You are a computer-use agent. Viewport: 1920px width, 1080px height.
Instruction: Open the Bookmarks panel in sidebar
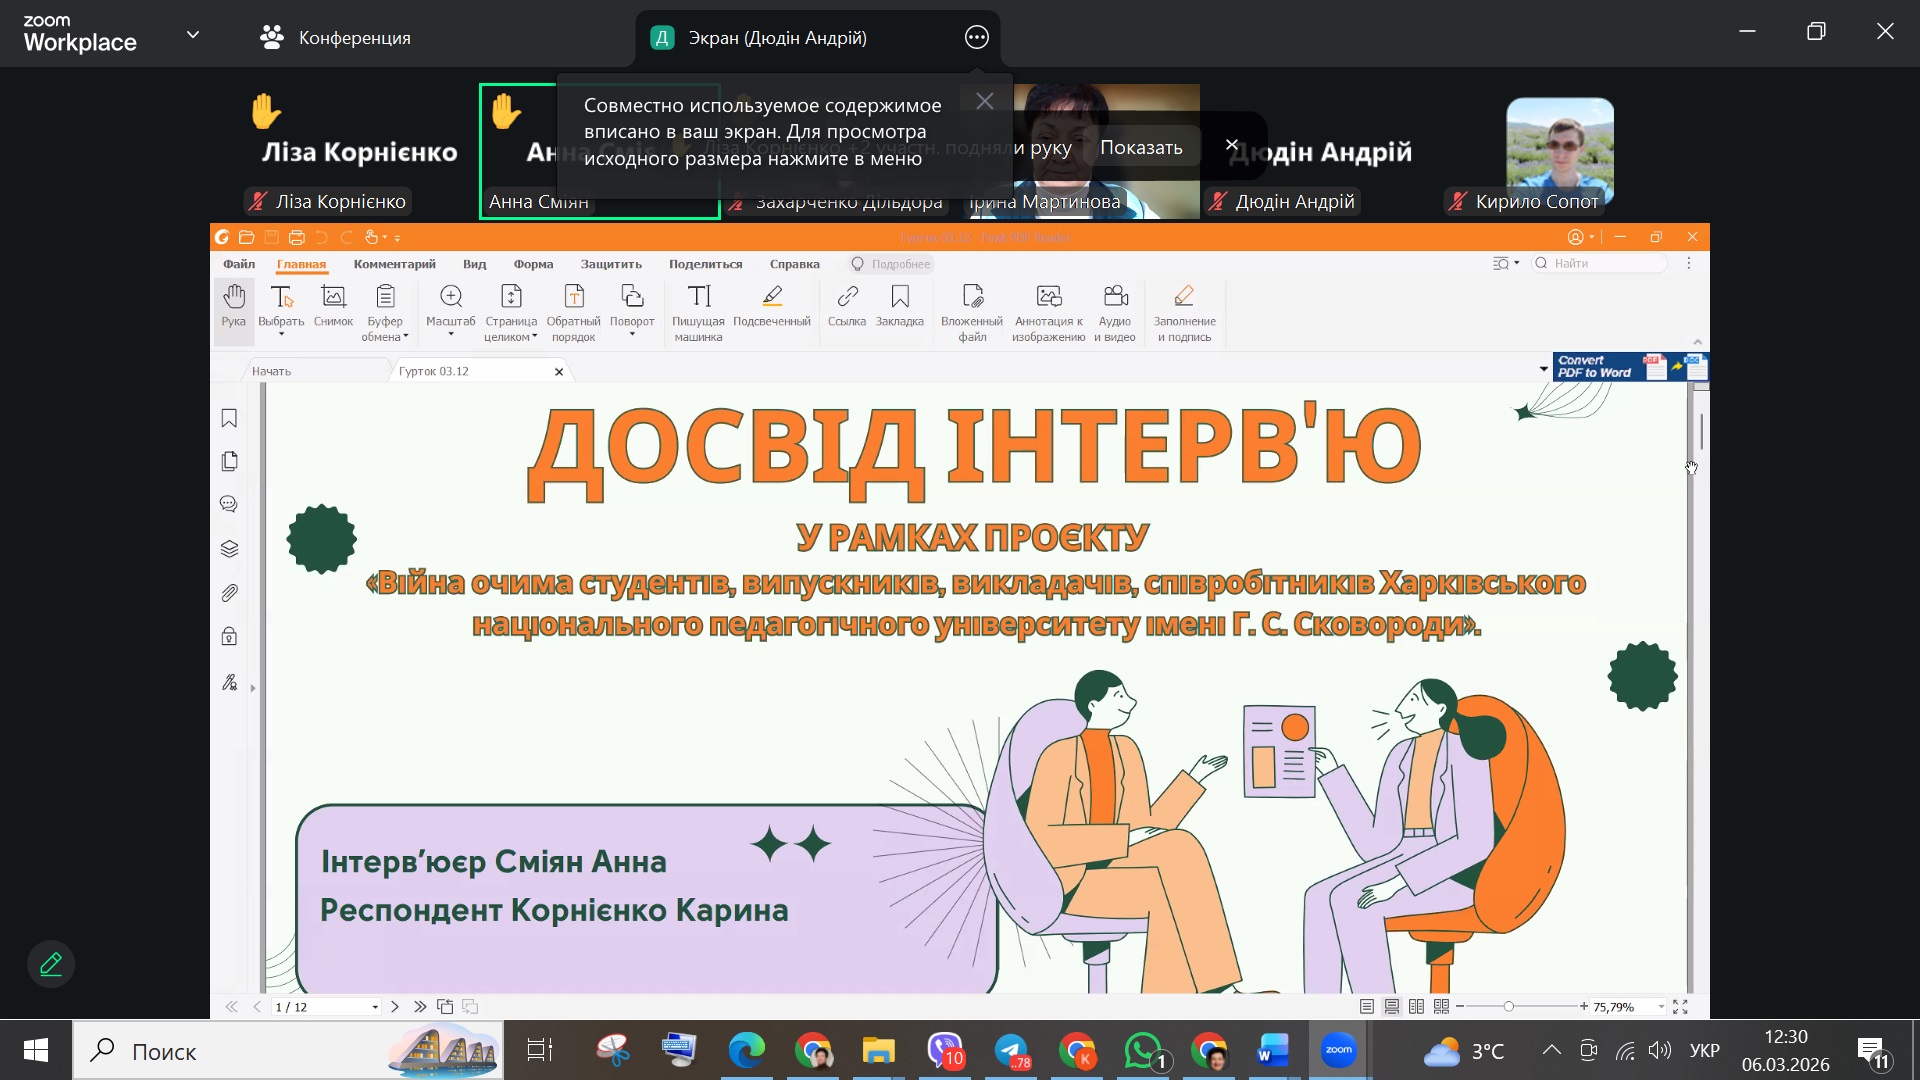pyautogui.click(x=229, y=418)
